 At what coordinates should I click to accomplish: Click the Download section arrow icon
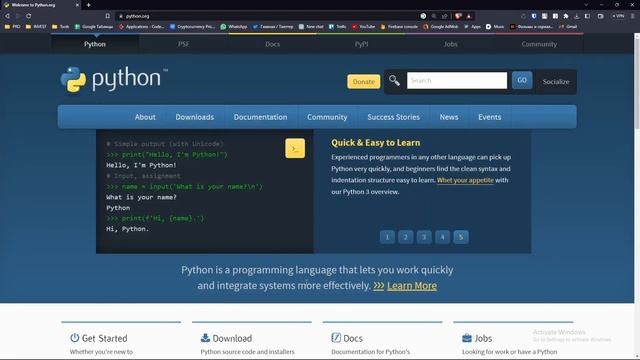coord(205,338)
